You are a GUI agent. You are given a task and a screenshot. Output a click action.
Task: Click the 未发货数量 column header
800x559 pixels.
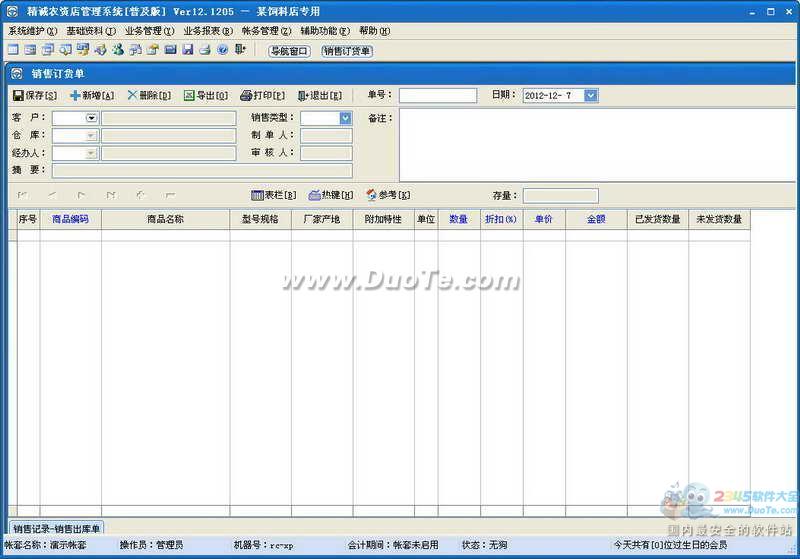[719, 219]
